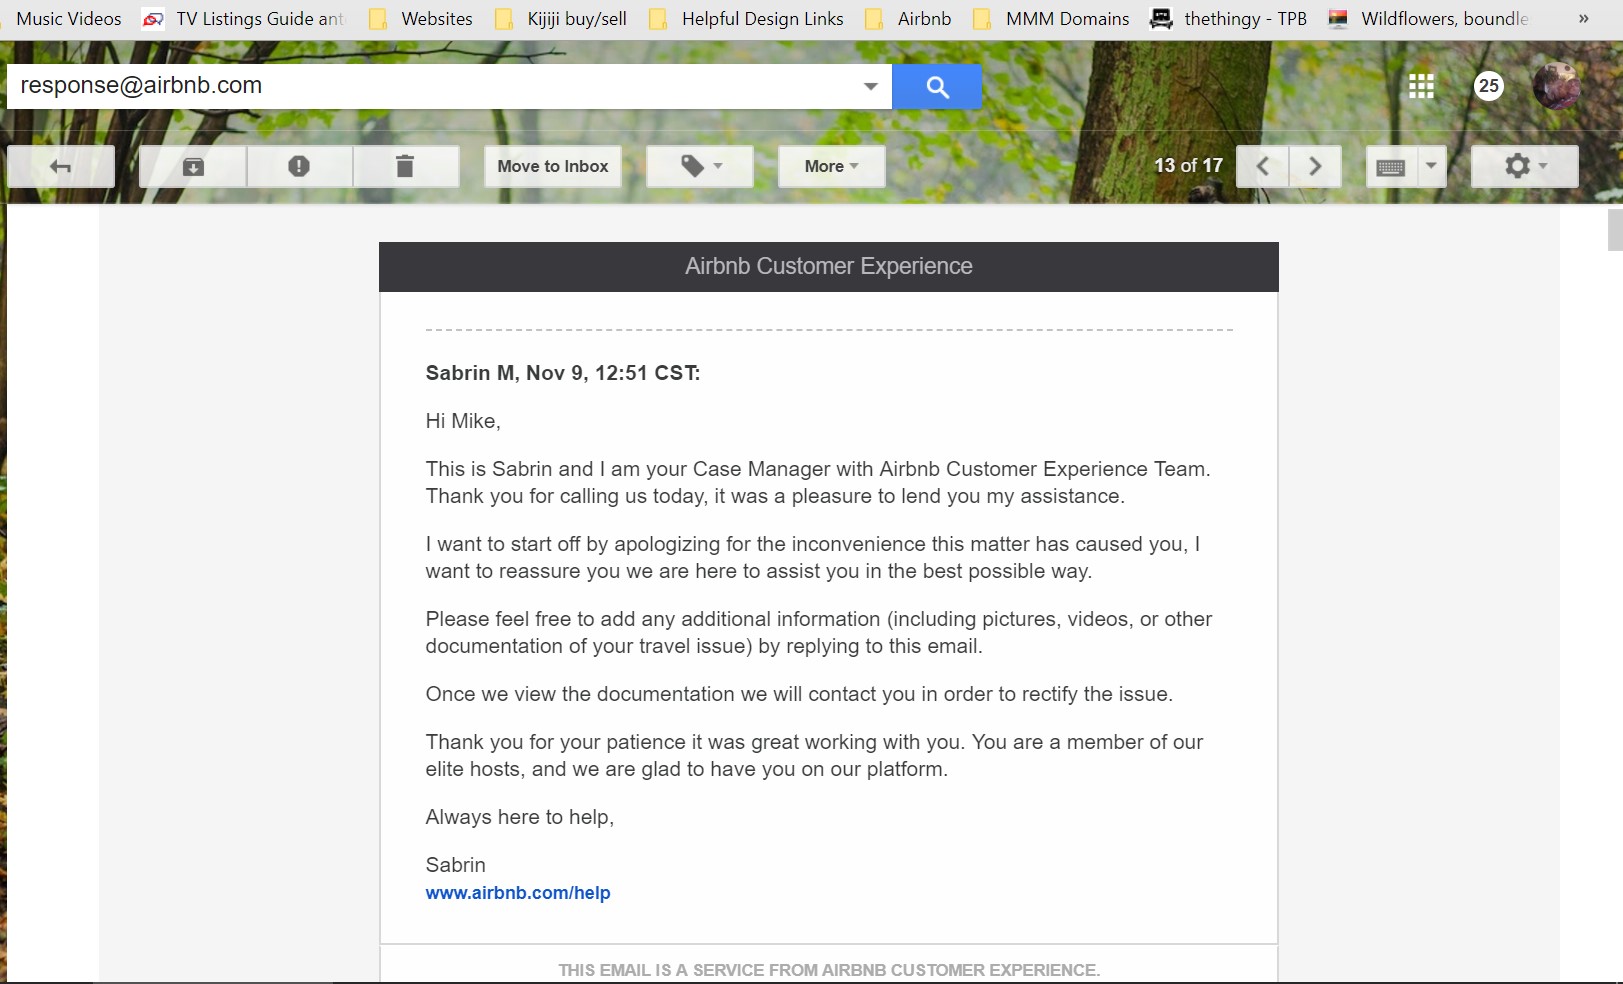This screenshot has height=984, width=1623.
Task: Go back to the message list
Action: pos(61,166)
